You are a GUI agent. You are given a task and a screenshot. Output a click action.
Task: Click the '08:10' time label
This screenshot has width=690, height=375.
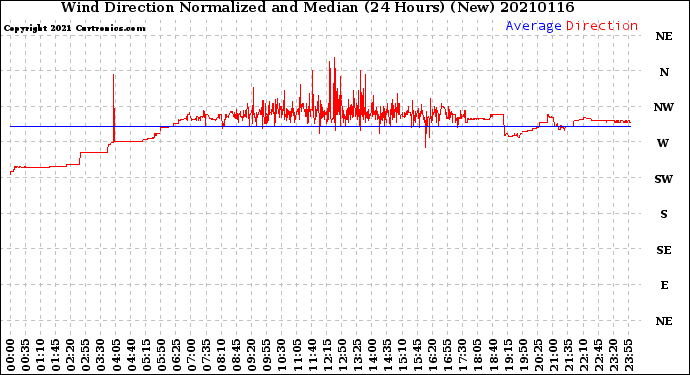pos(222,355)
